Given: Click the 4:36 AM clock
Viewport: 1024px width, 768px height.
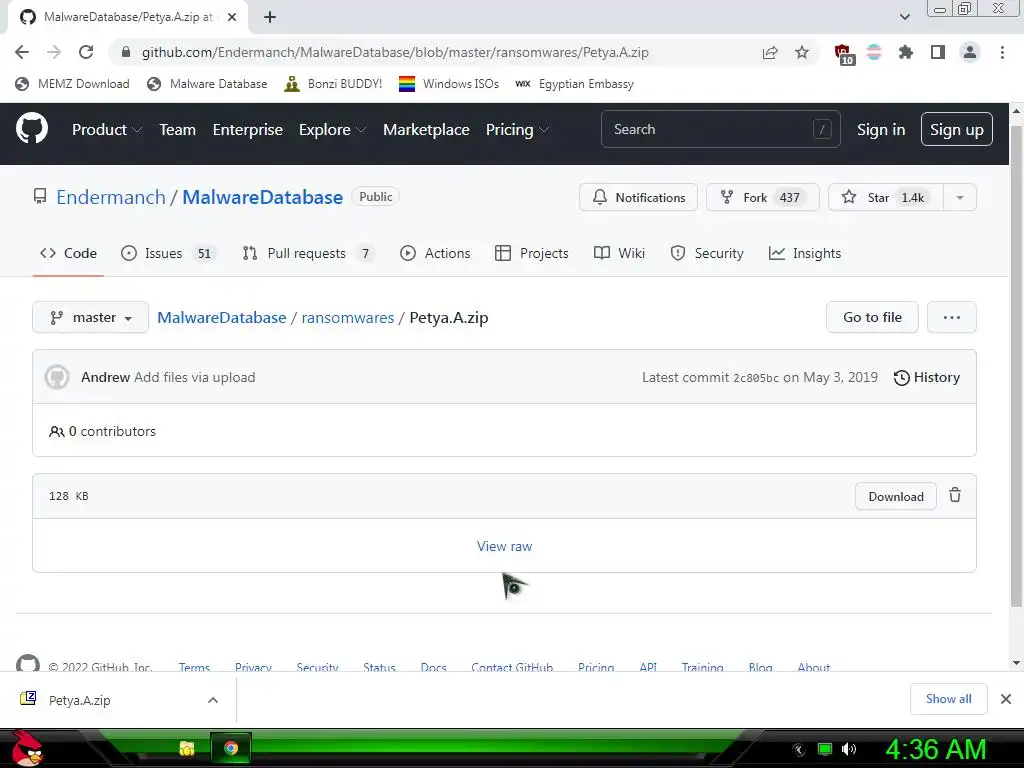Looking at the screenshot, I should [935, 749].
